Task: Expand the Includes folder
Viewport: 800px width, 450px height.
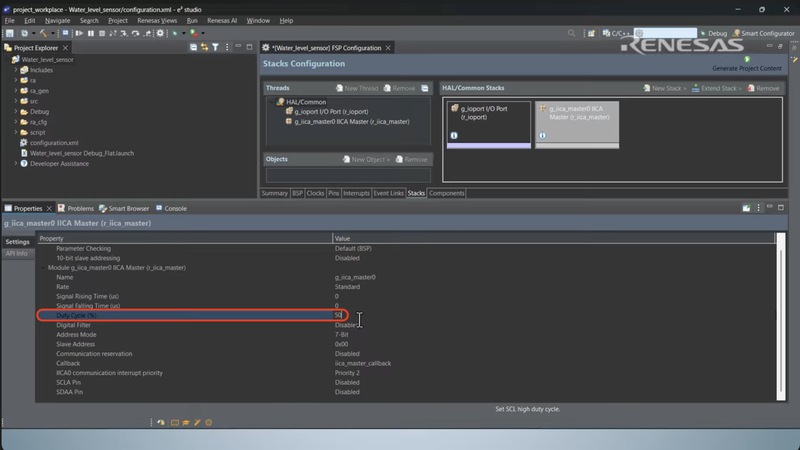Action: click(16, 70)
